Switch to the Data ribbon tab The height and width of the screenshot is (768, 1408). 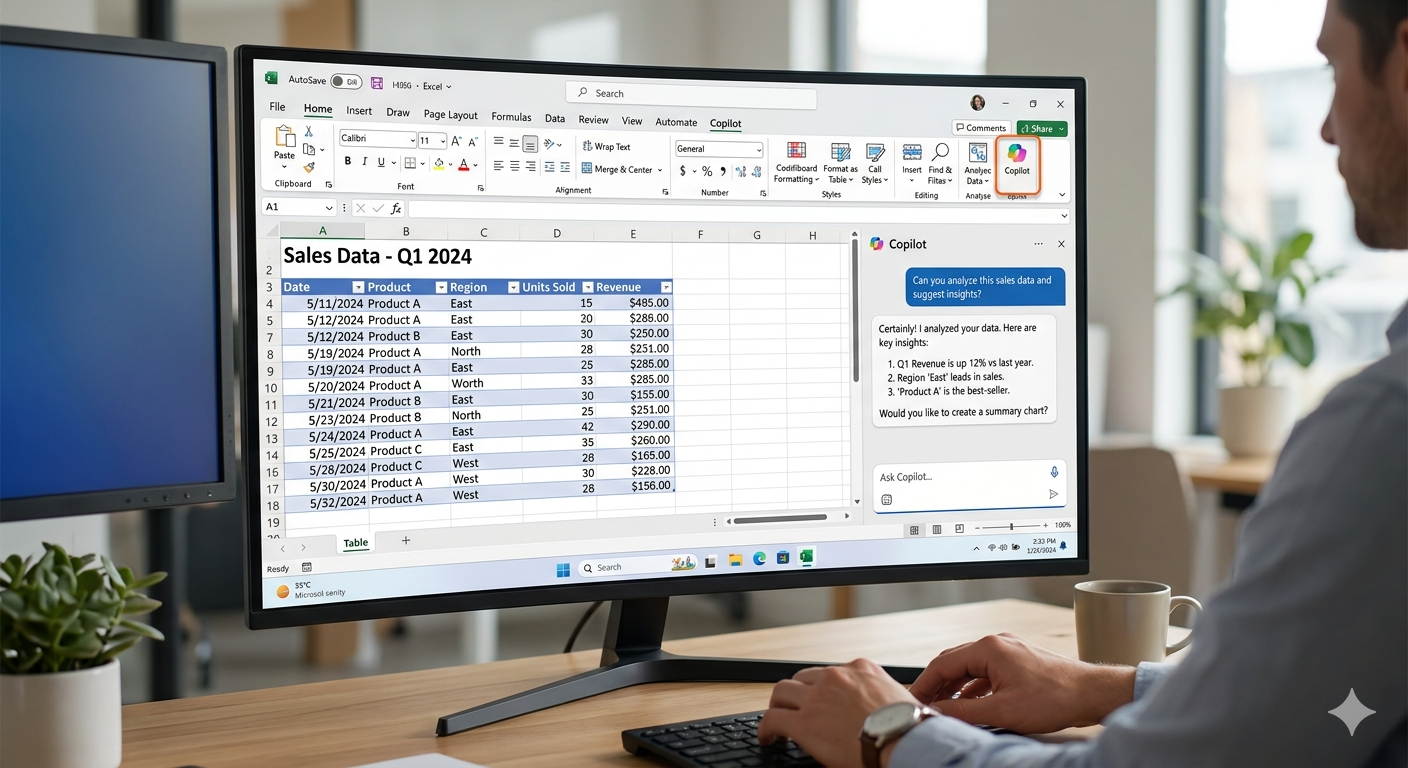coord(555,118)
